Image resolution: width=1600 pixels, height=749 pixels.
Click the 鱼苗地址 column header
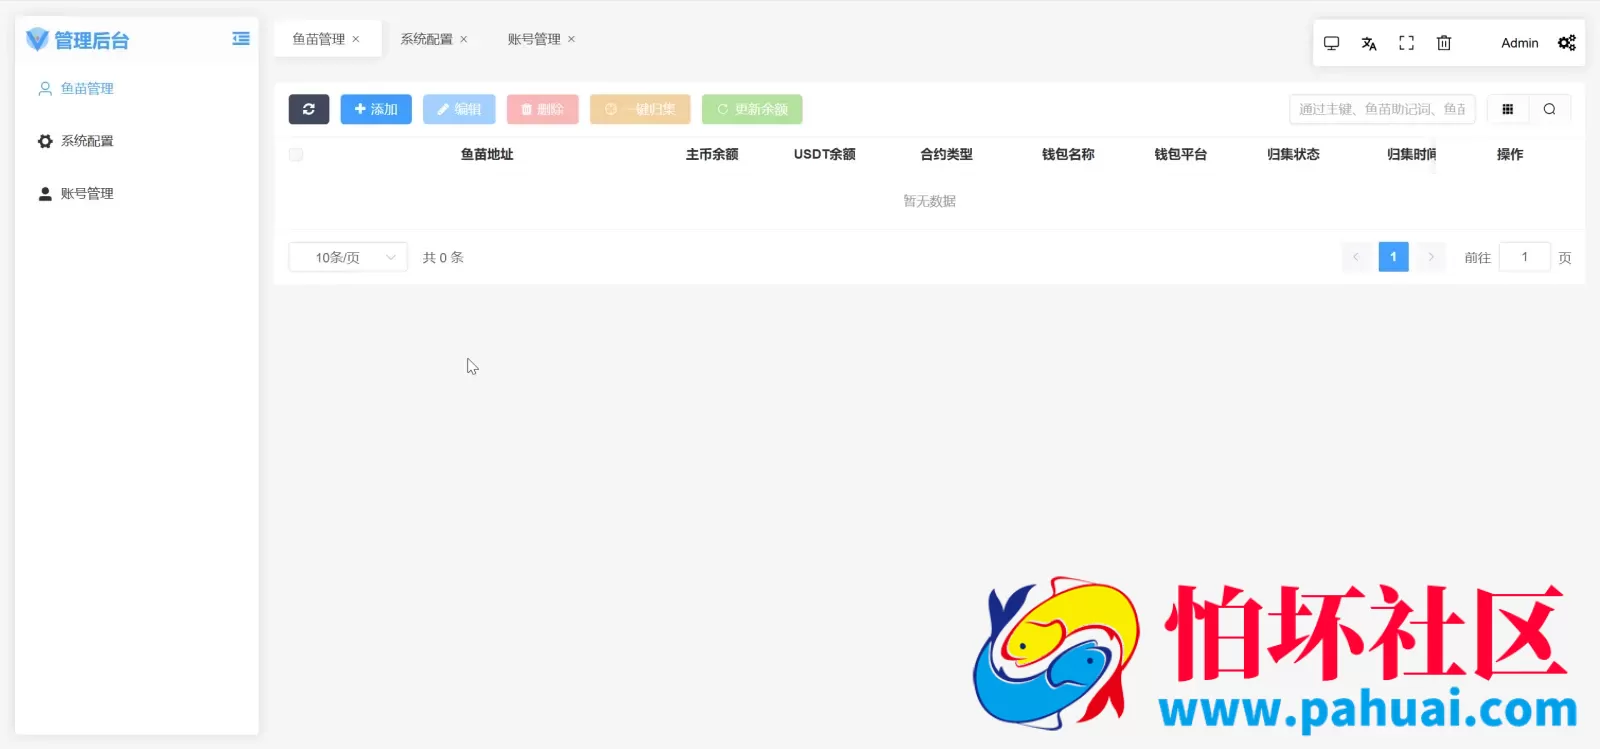[x=487, y=154]
